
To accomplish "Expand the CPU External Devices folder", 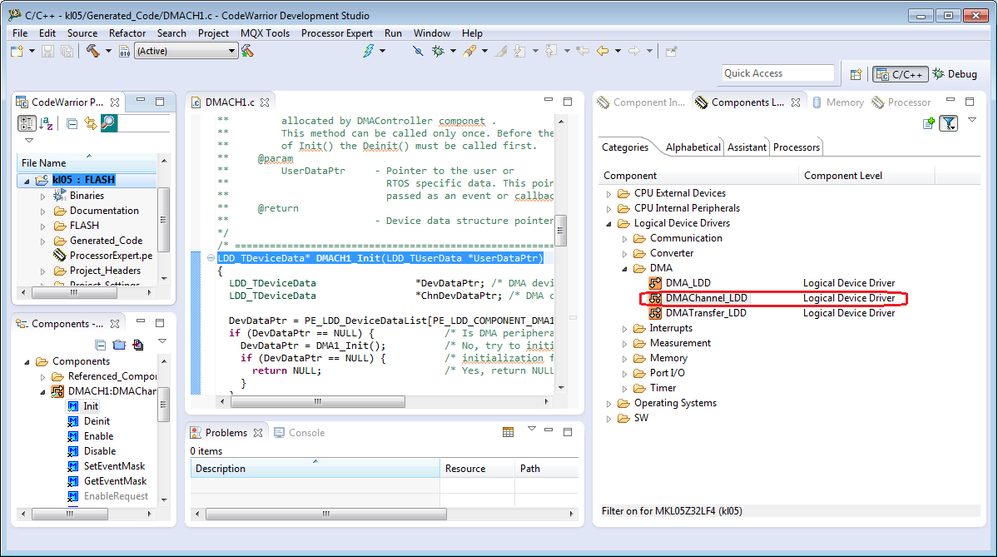I will click(609, 193).
